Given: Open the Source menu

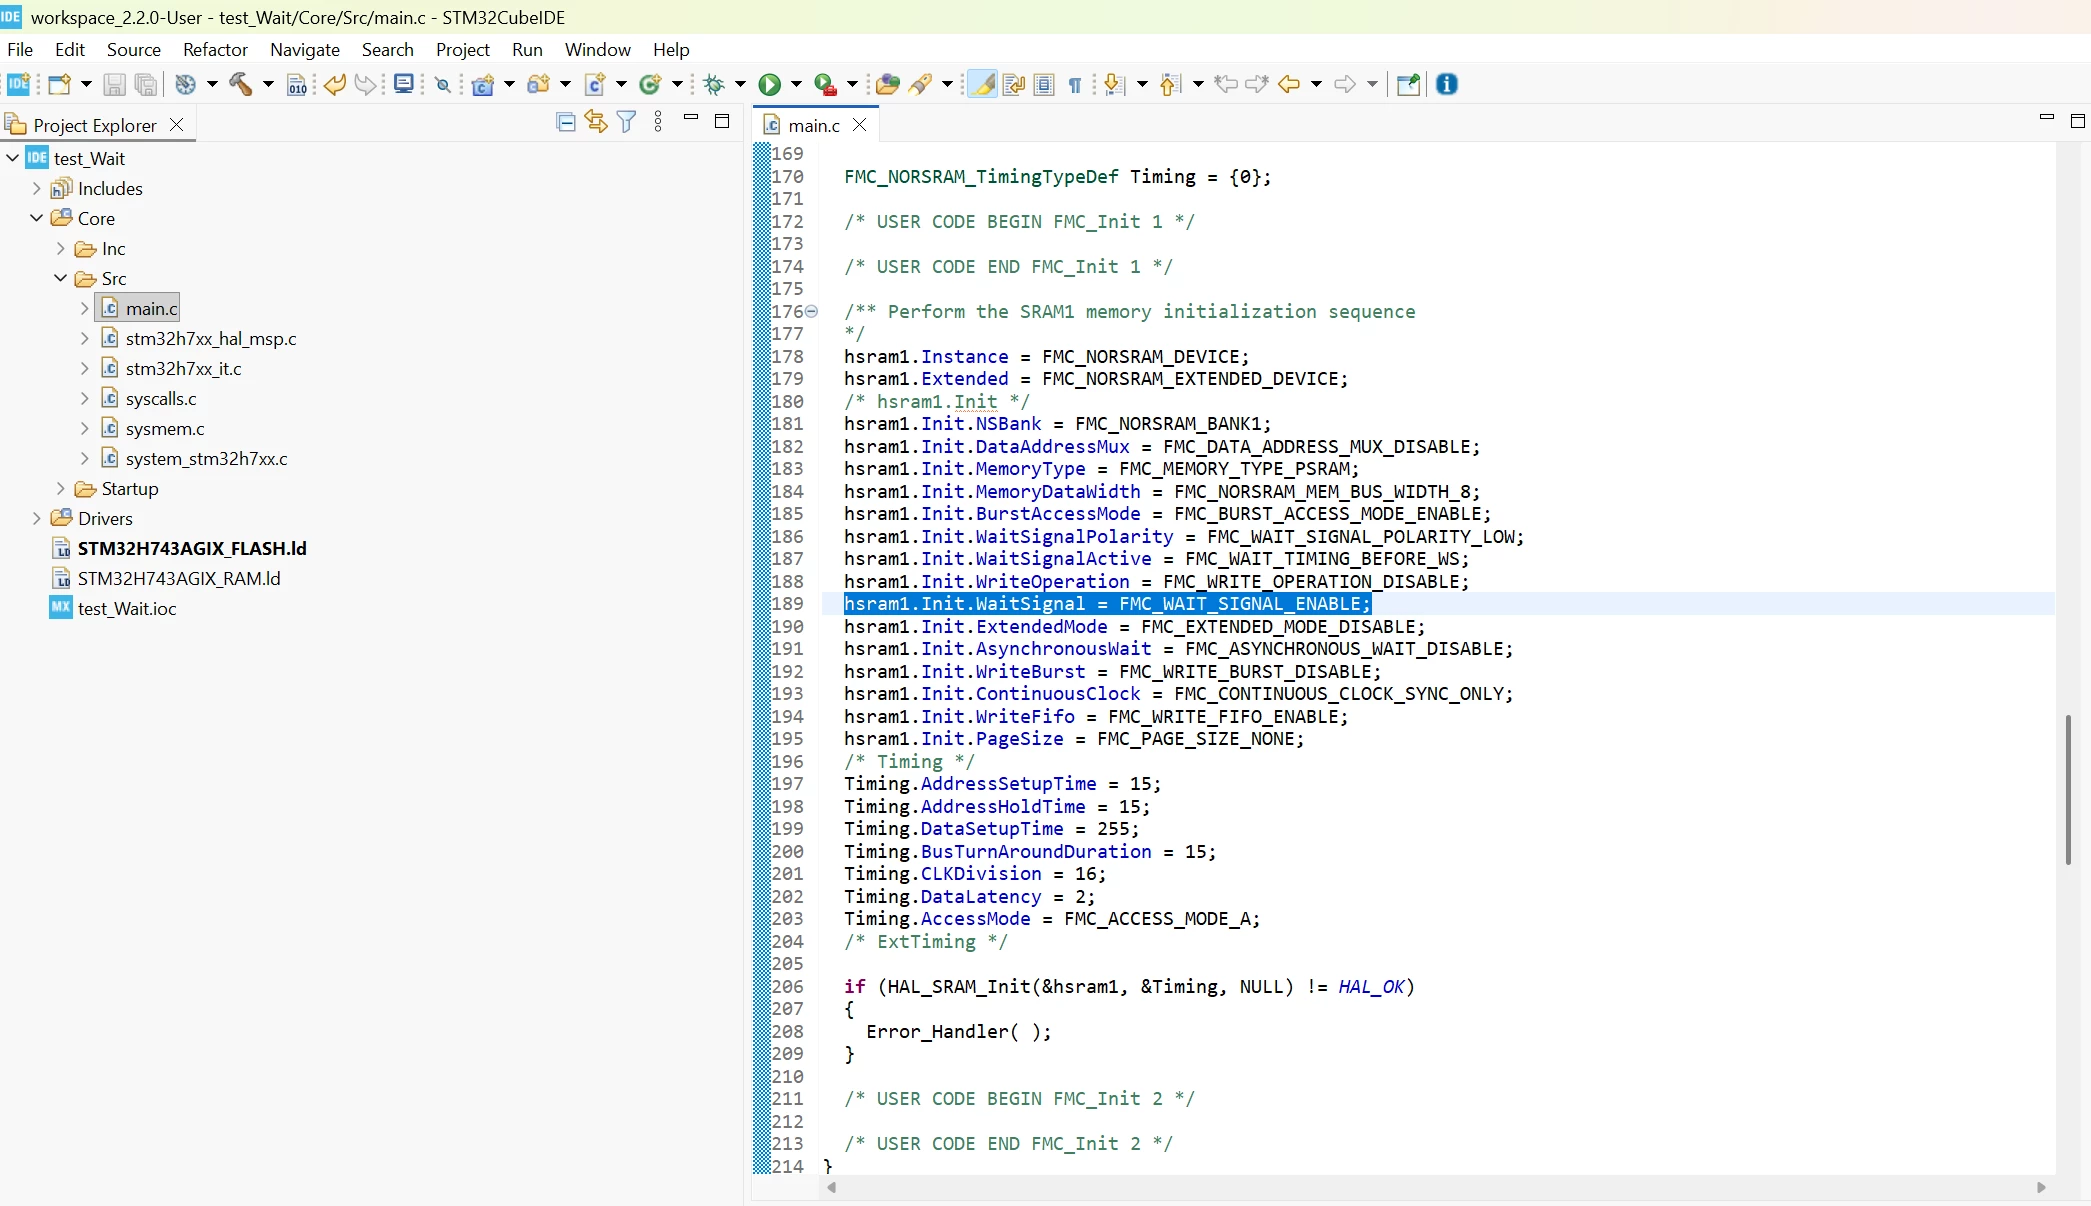Looking at the screenshot, I should (x=134, y=50).
